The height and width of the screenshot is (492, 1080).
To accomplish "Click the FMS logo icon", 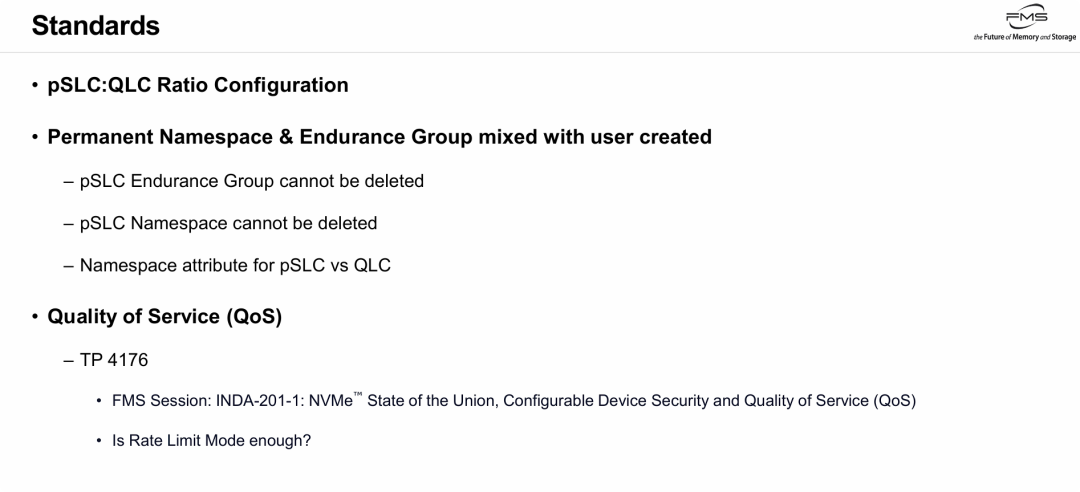I will pos(1026,19).
